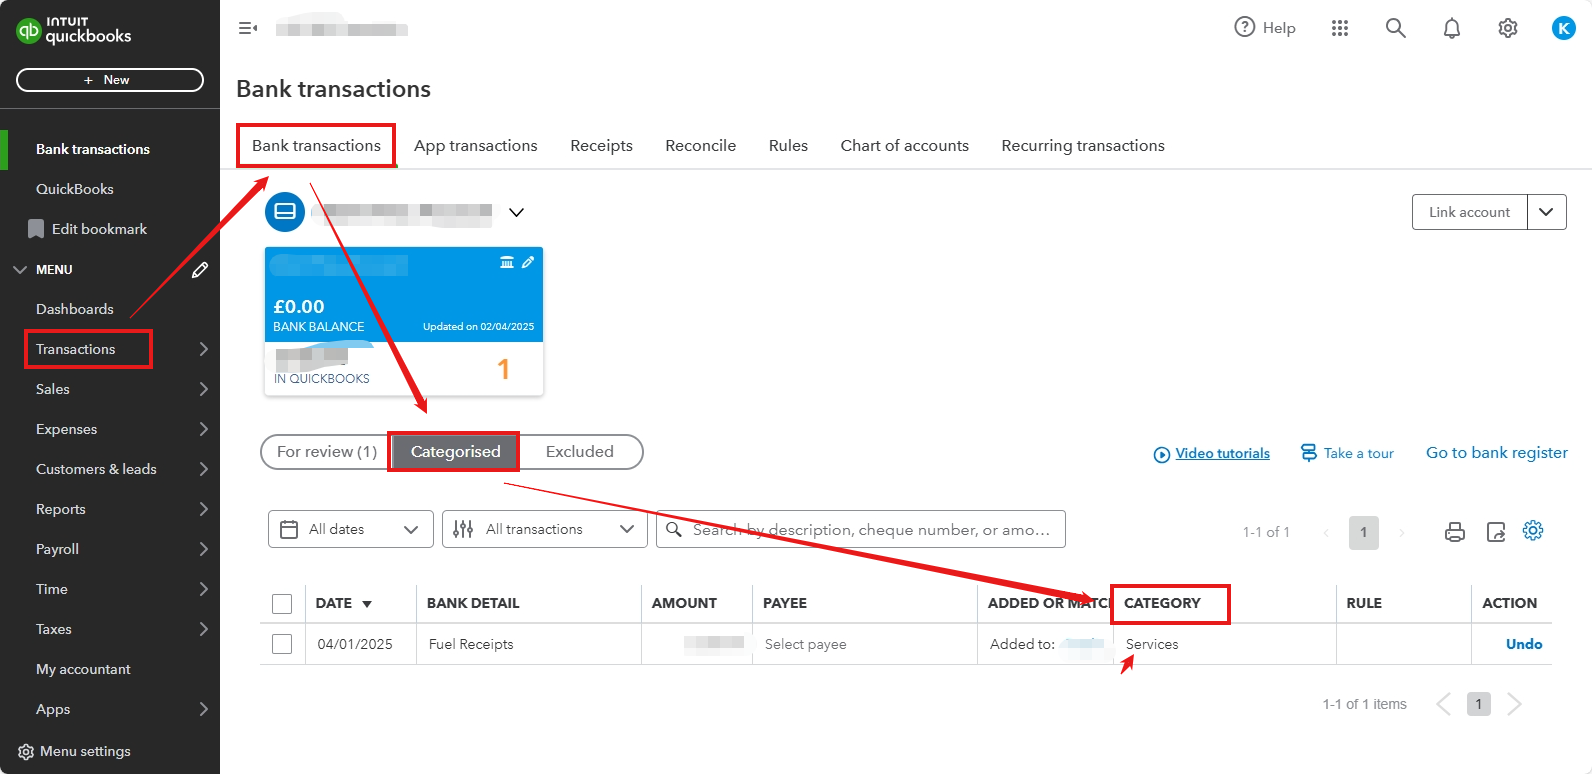
Task: Click the + New button
Action: [x=110, y=80]
